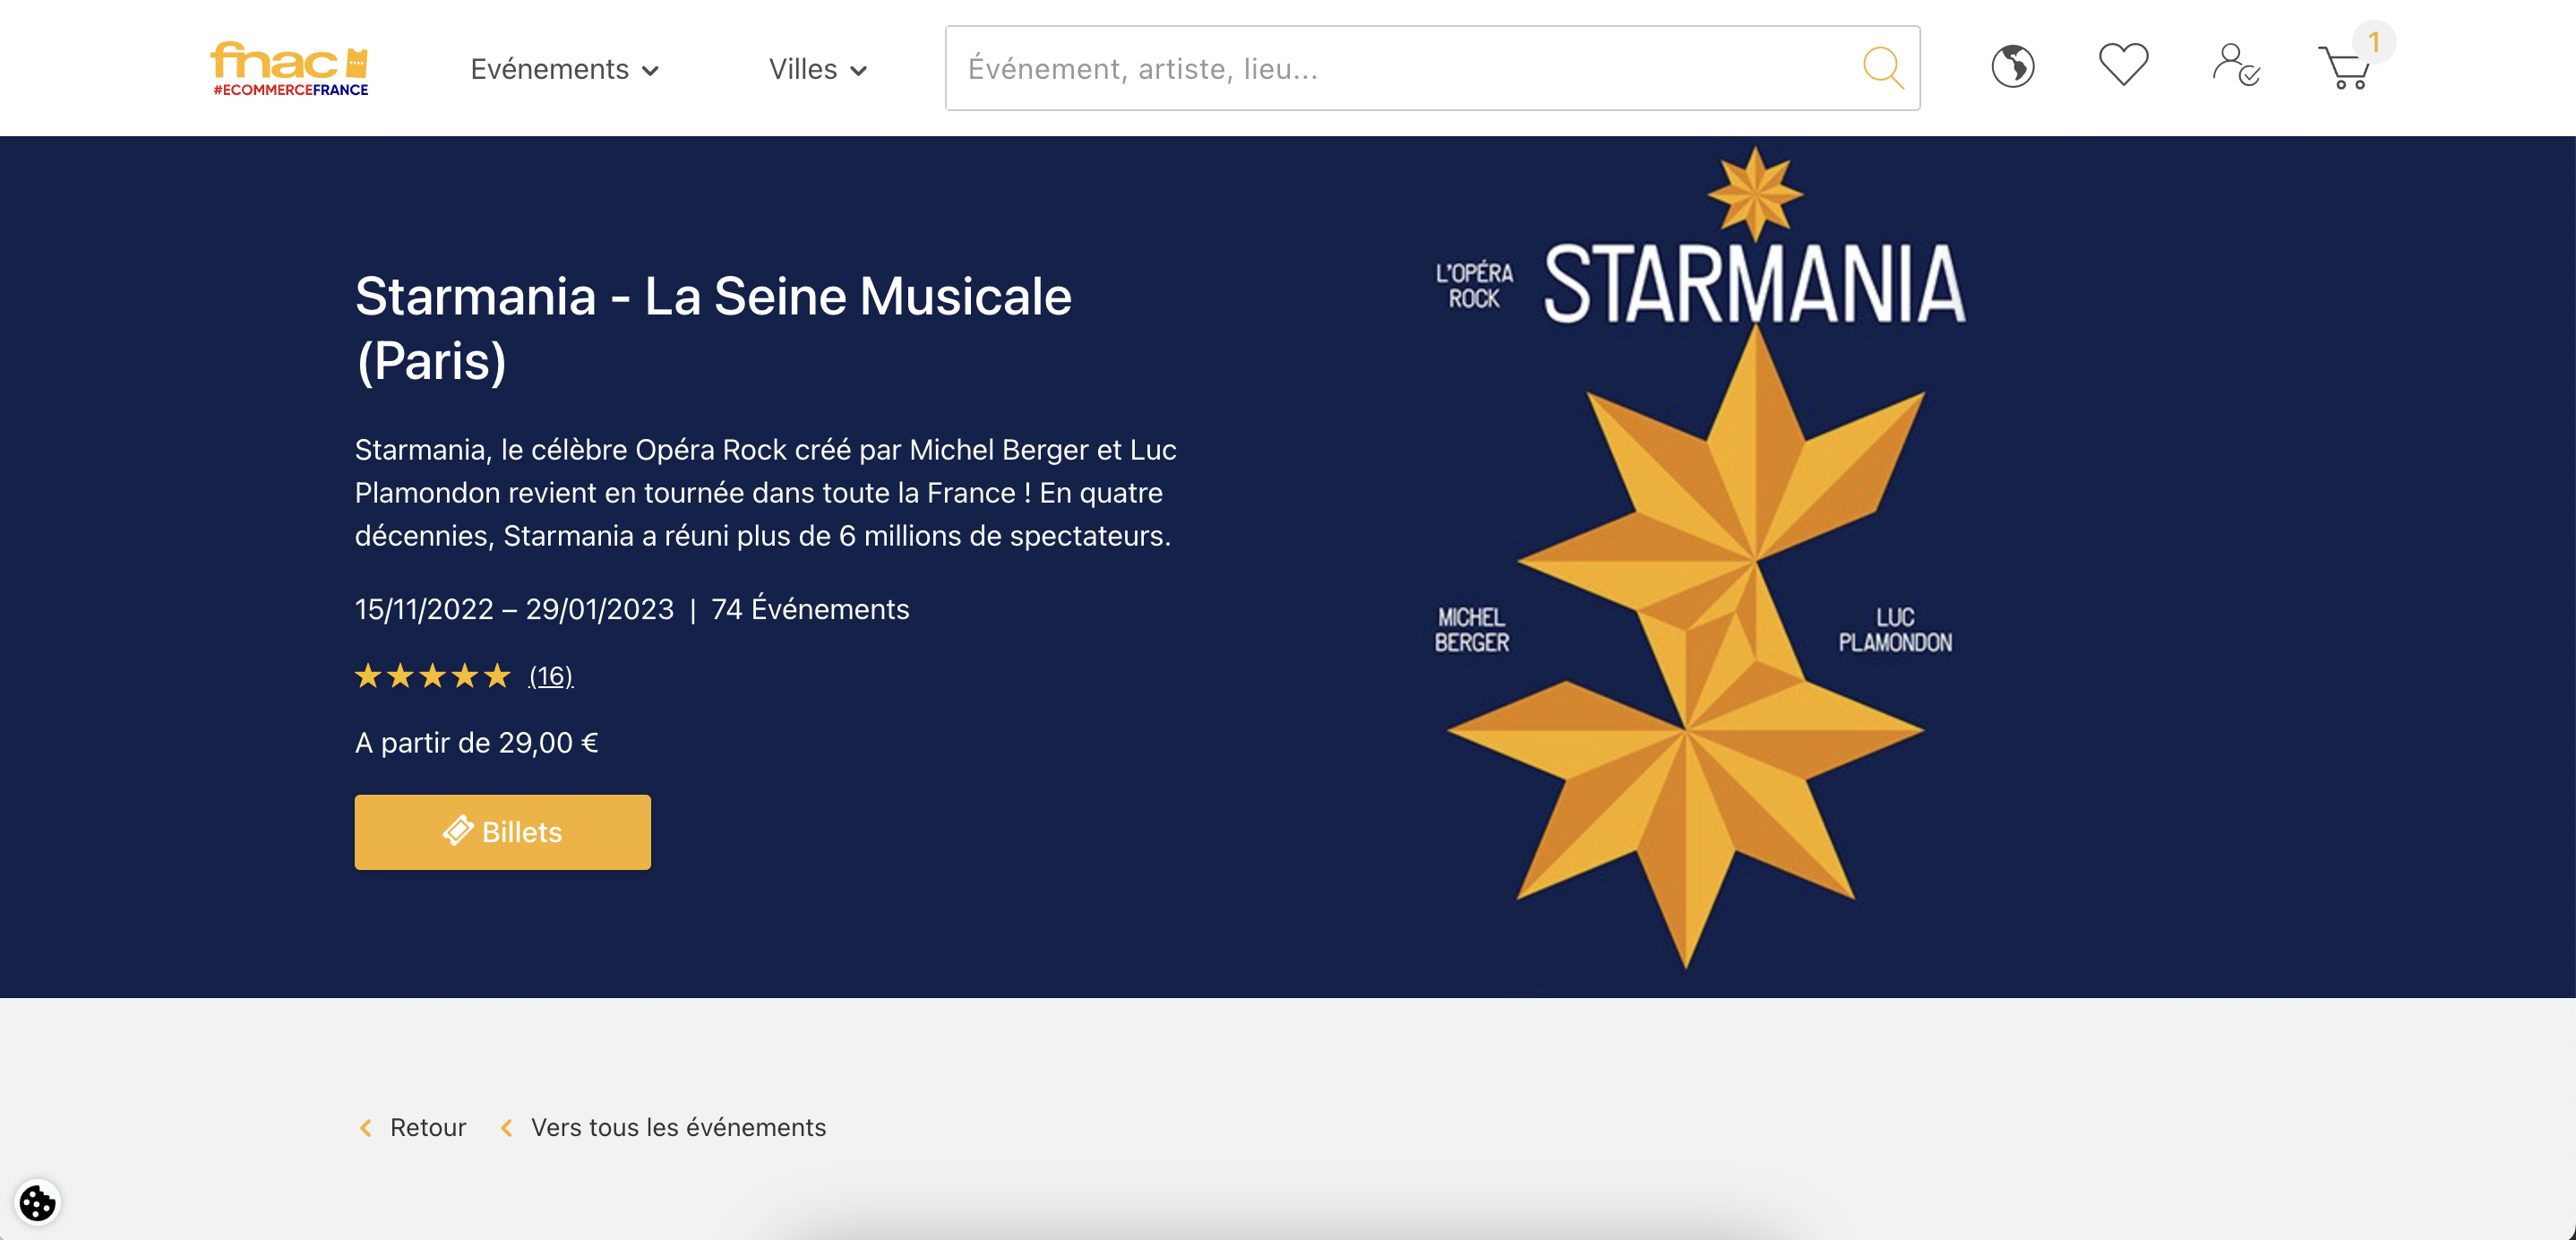Click the Billets button
Image resolution: width=2576 pixels, height=1240 pixels.
coord(502,832)
